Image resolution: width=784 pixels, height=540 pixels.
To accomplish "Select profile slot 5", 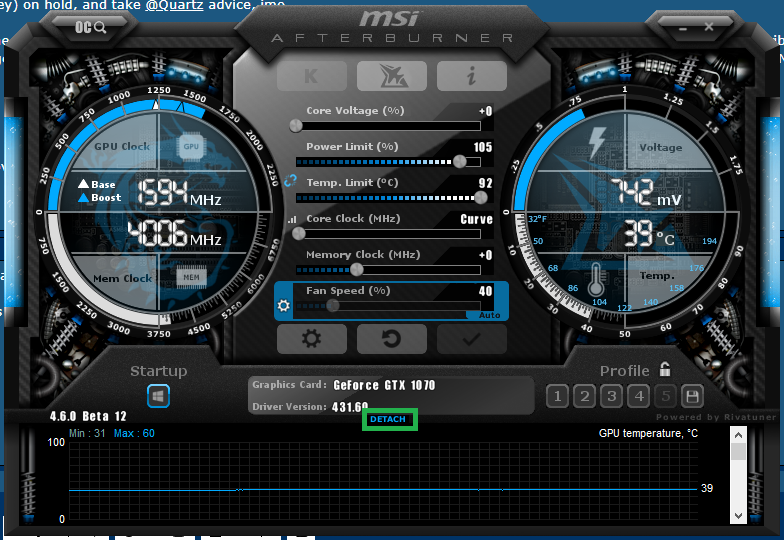I will pos(666,396).
